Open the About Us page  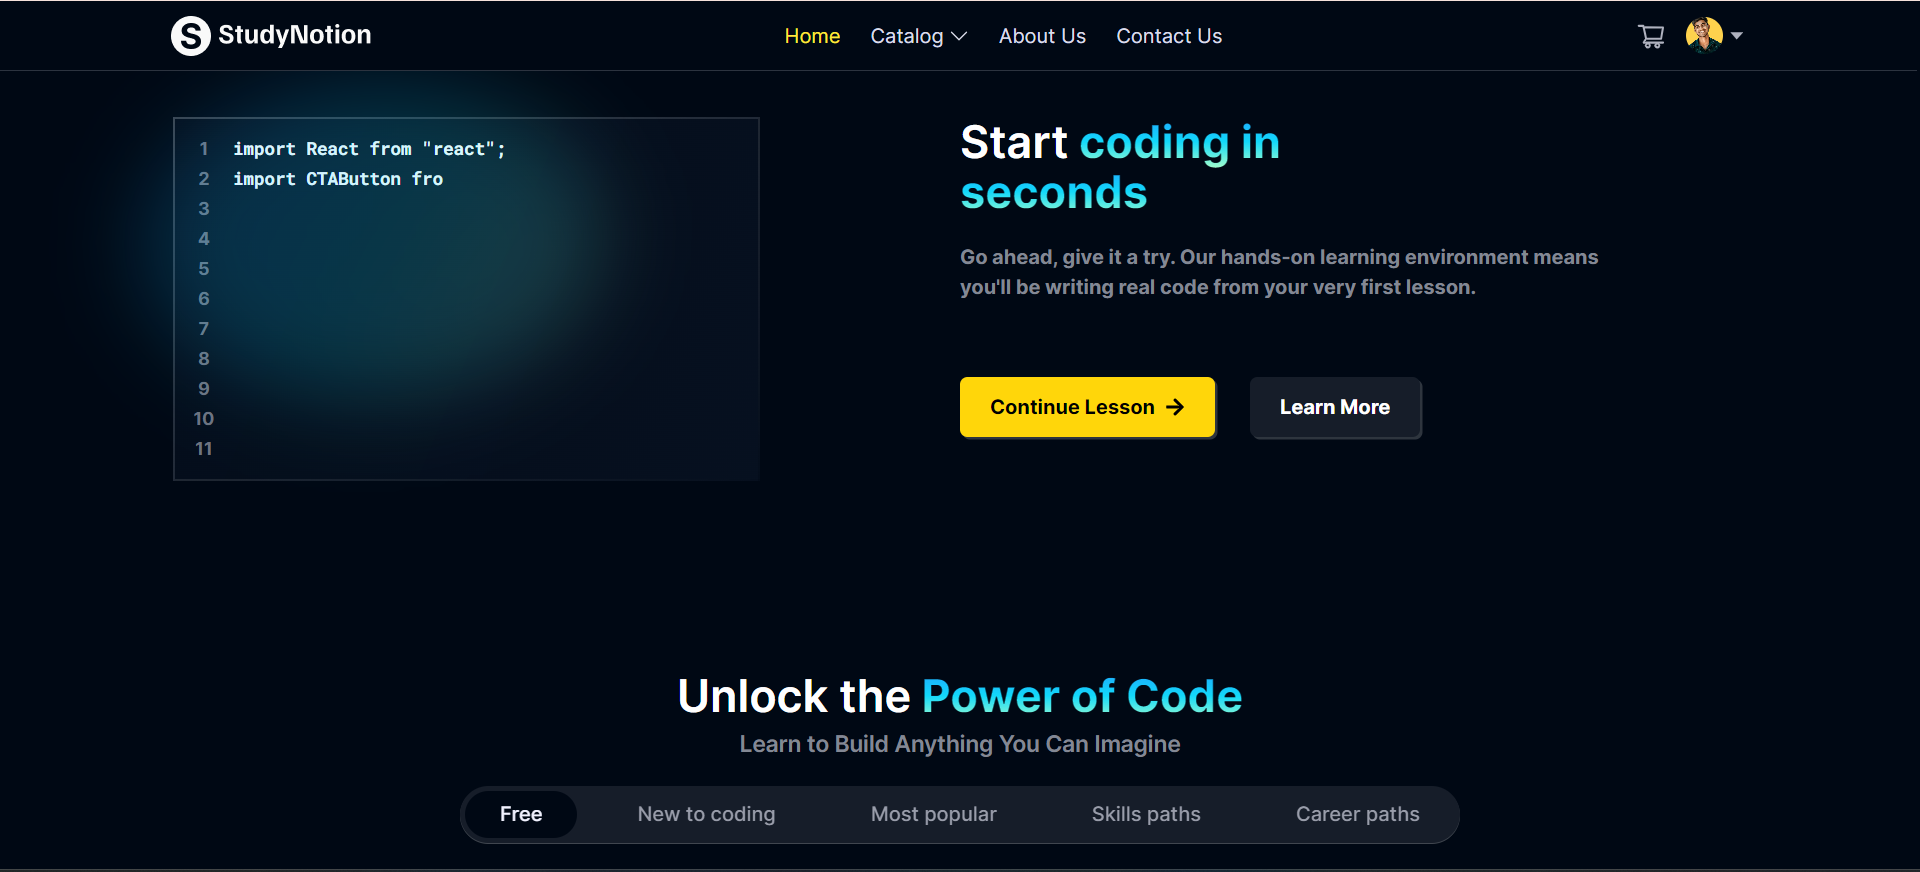1041,36
